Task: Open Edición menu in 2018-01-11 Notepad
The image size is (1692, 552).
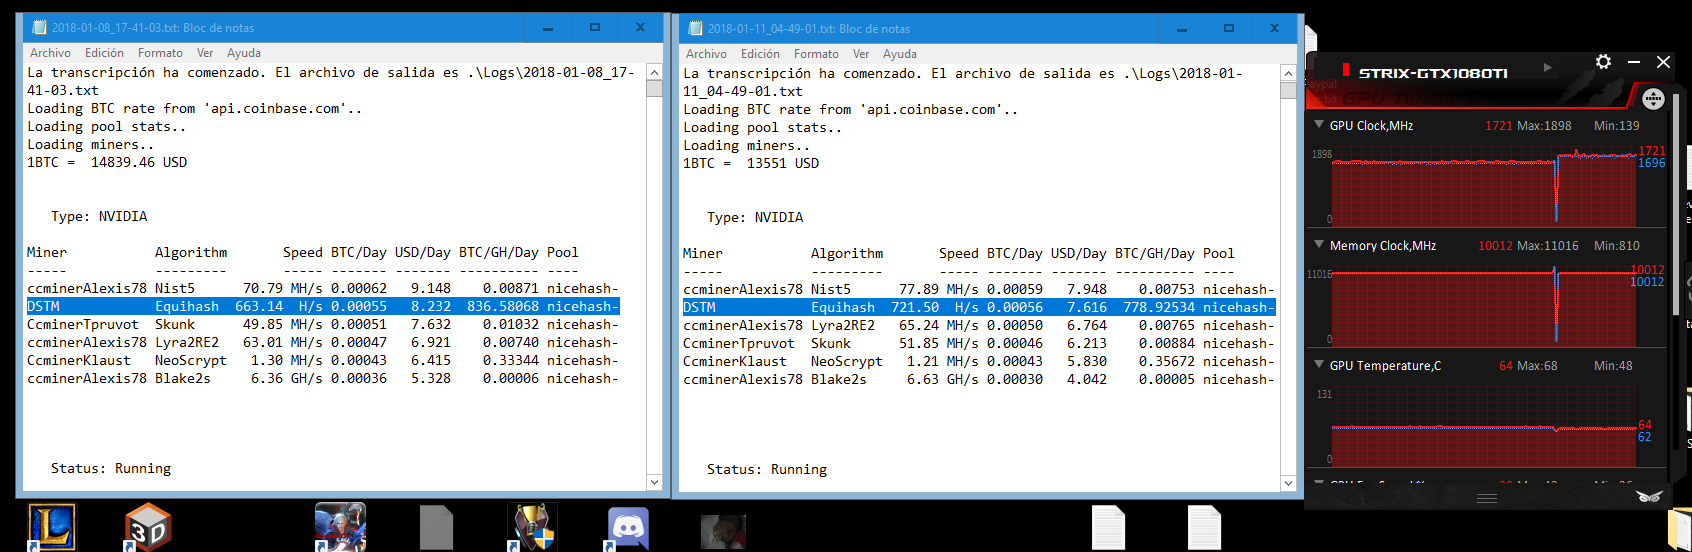Action: (x=760, y=54)
